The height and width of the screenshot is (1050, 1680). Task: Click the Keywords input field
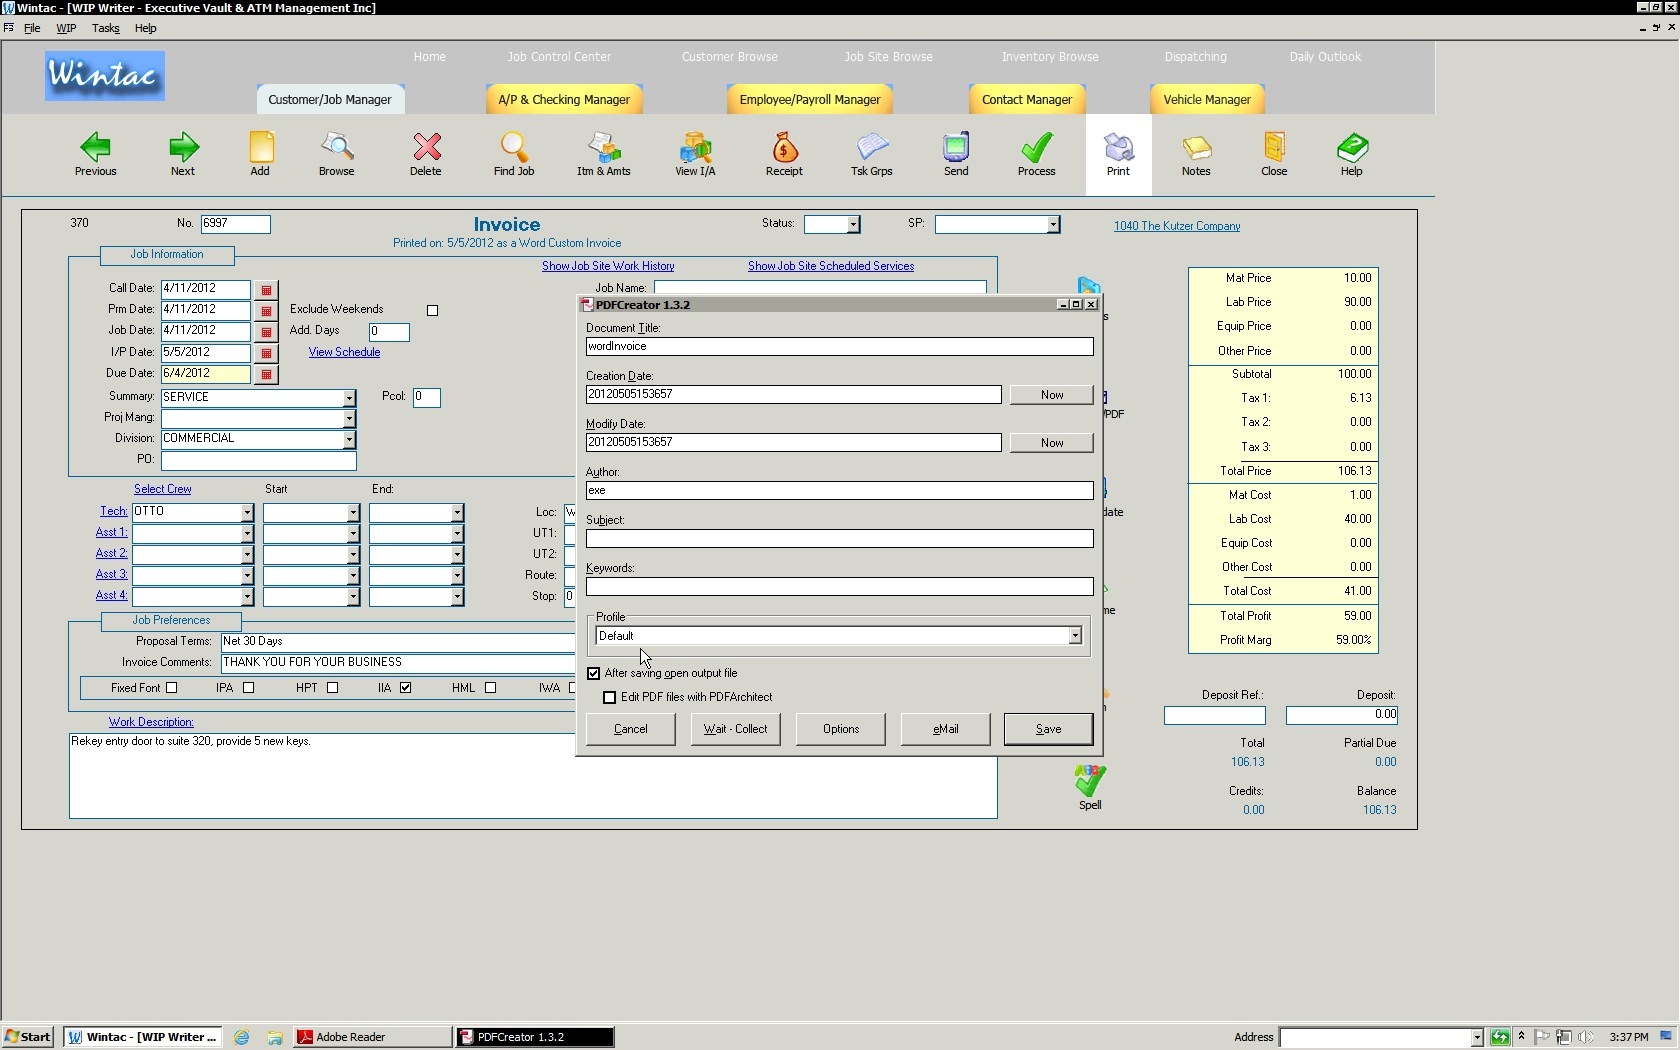click(839, 587)
